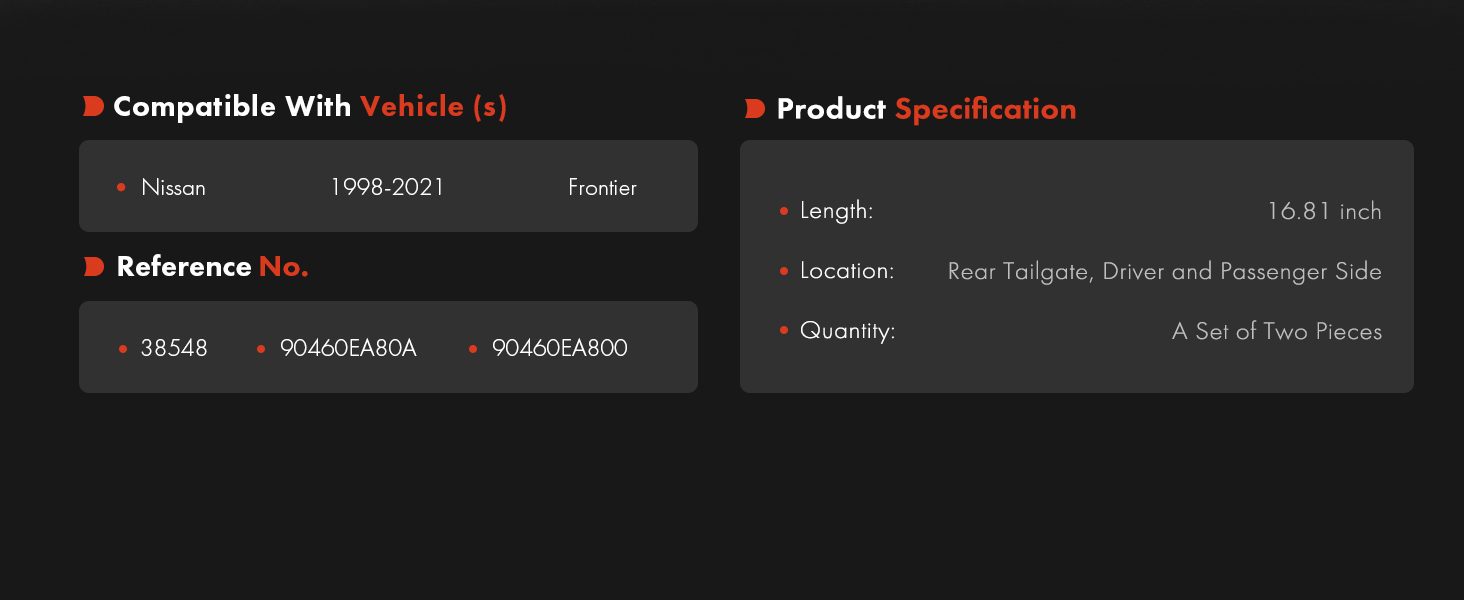
Task: Click the red bullet before Quantity
Action: [x=783, y=331]
